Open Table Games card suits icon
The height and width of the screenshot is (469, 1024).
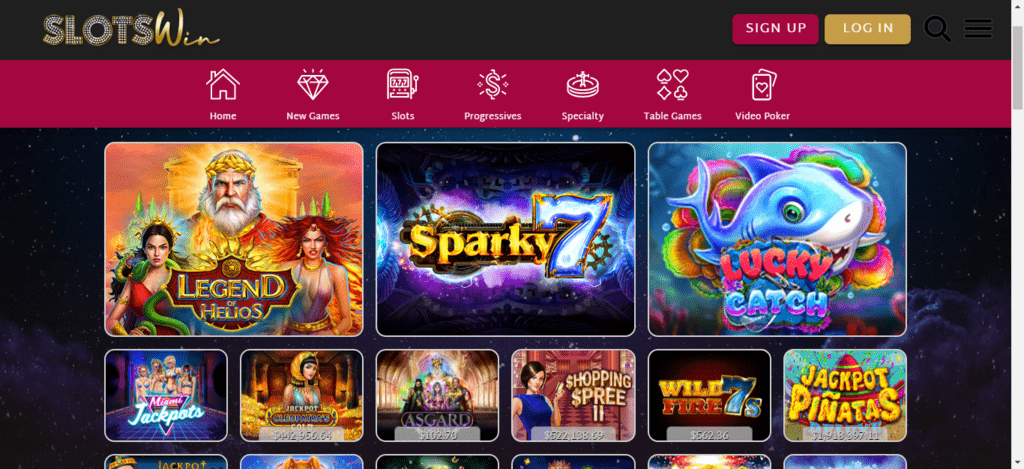[x=673, y=85]
